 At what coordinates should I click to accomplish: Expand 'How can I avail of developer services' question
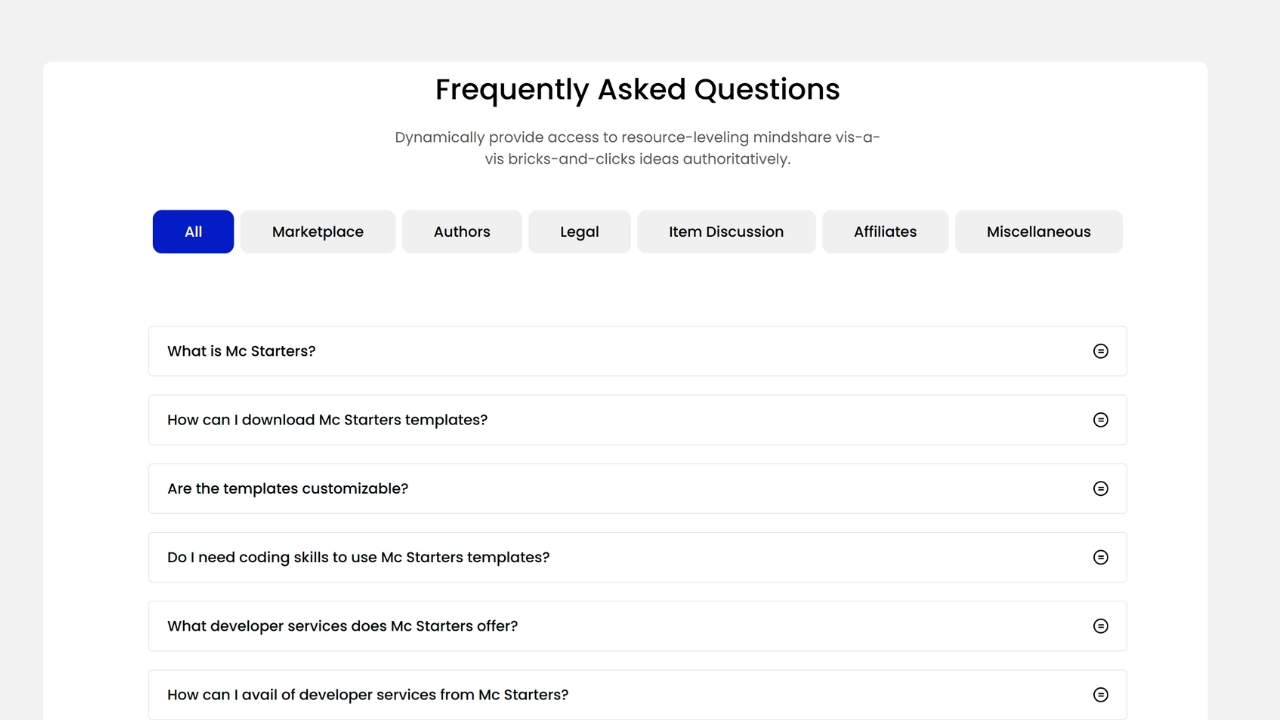[x=368, y=695]
